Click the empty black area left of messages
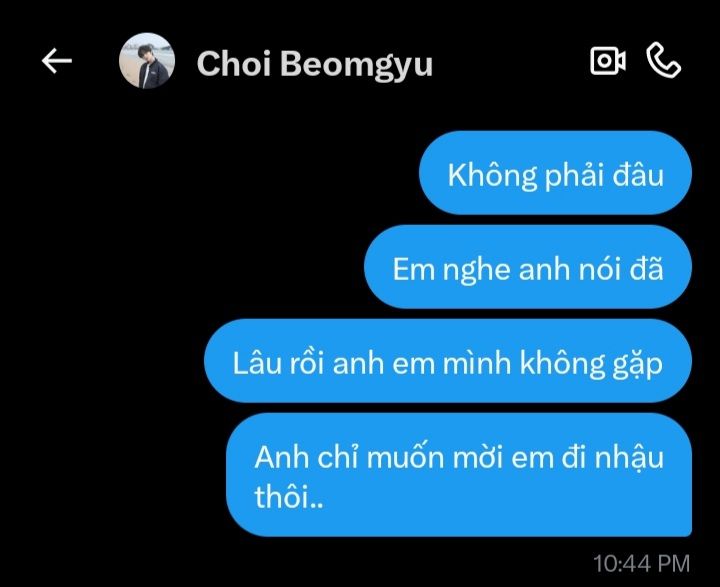 click(101, 322)
